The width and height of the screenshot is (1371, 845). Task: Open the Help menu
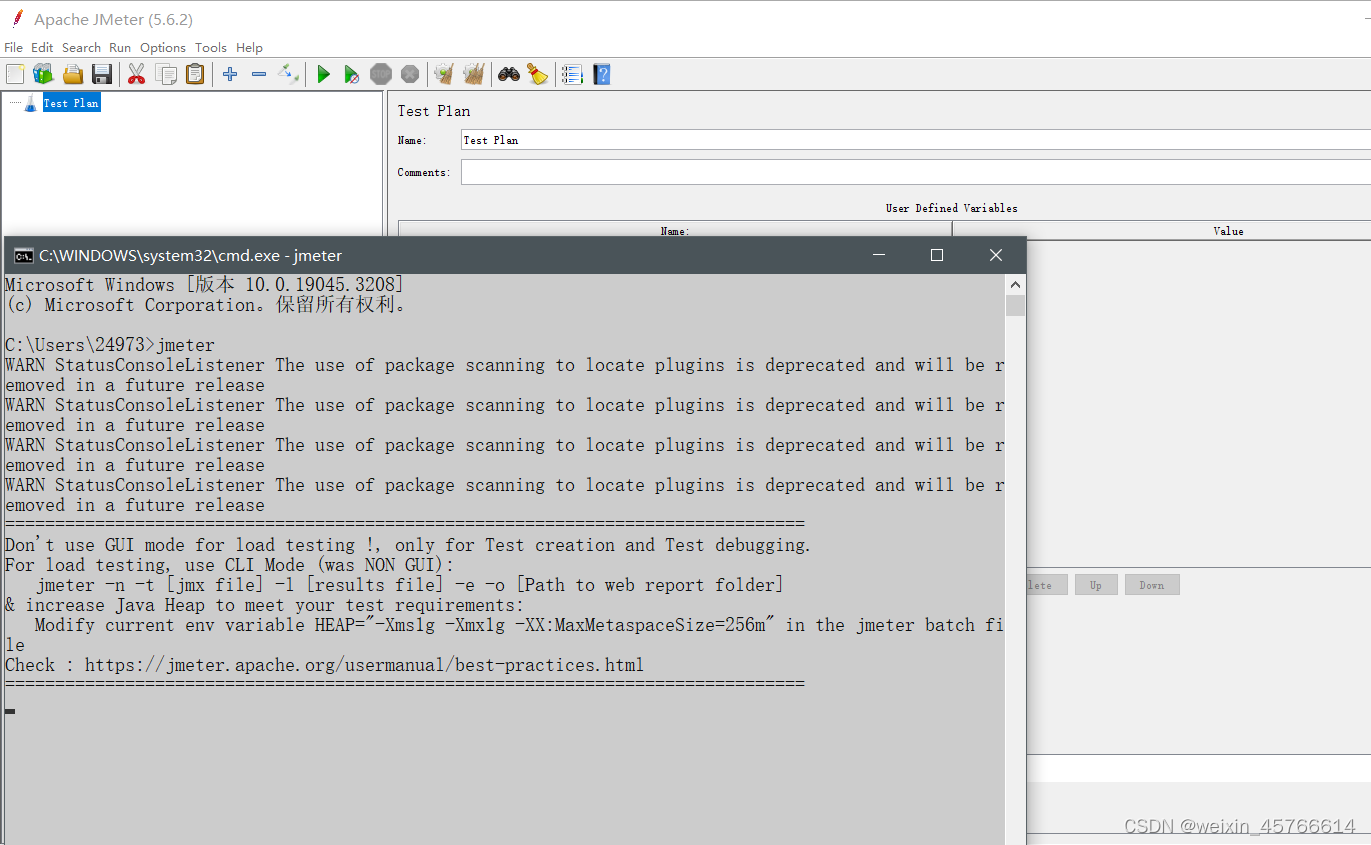click(250, 47)
